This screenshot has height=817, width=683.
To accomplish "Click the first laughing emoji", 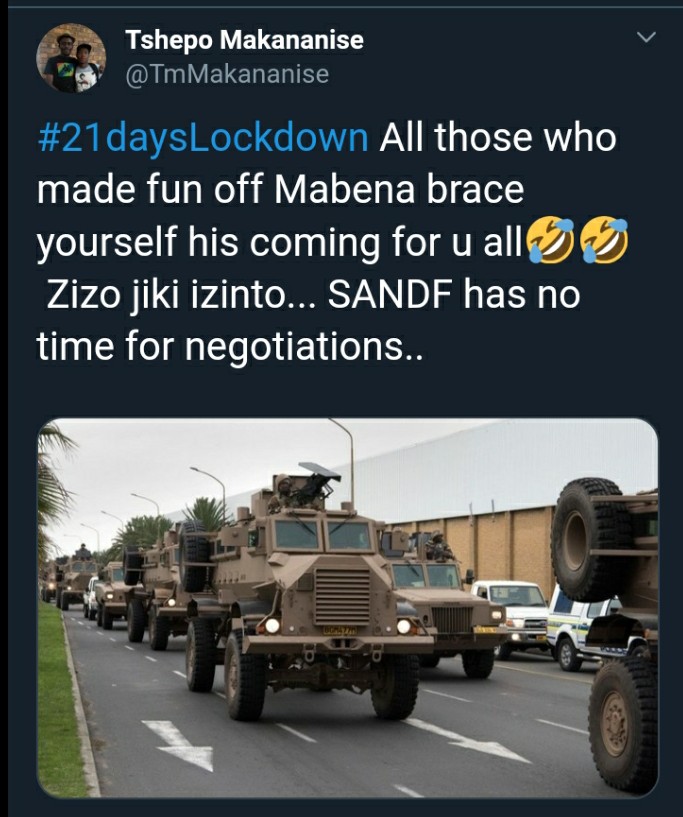I will [x=550, y=241].
